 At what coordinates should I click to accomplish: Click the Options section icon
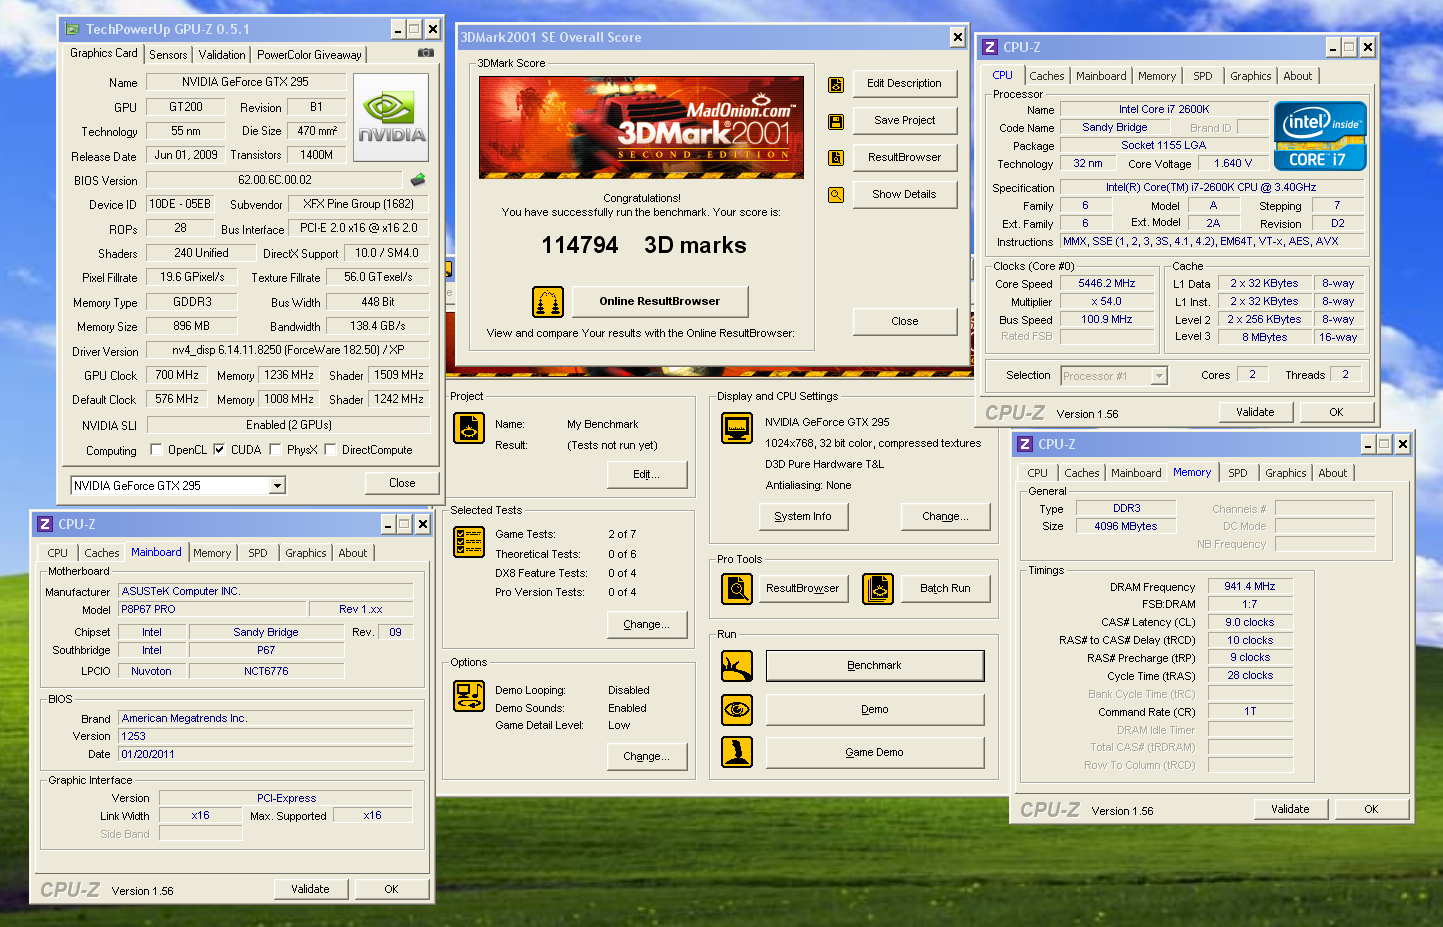pyautogui.click(x=469, y=695)
